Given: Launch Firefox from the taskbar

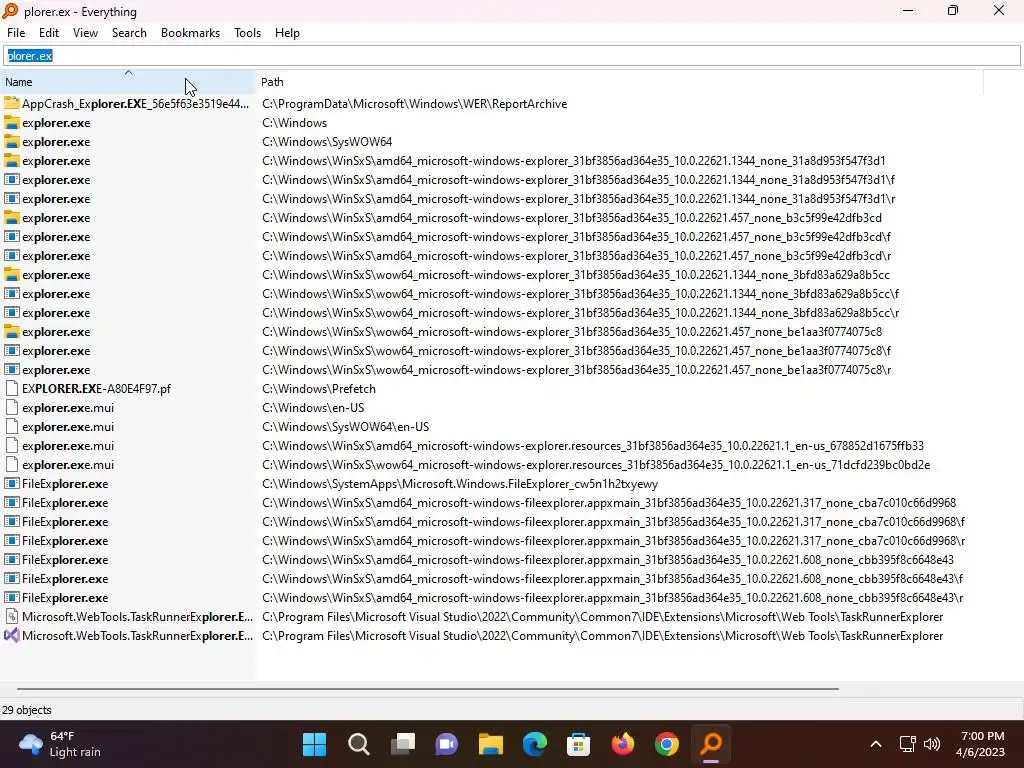Looking at the screenshot, I should [x=622, y=744].
